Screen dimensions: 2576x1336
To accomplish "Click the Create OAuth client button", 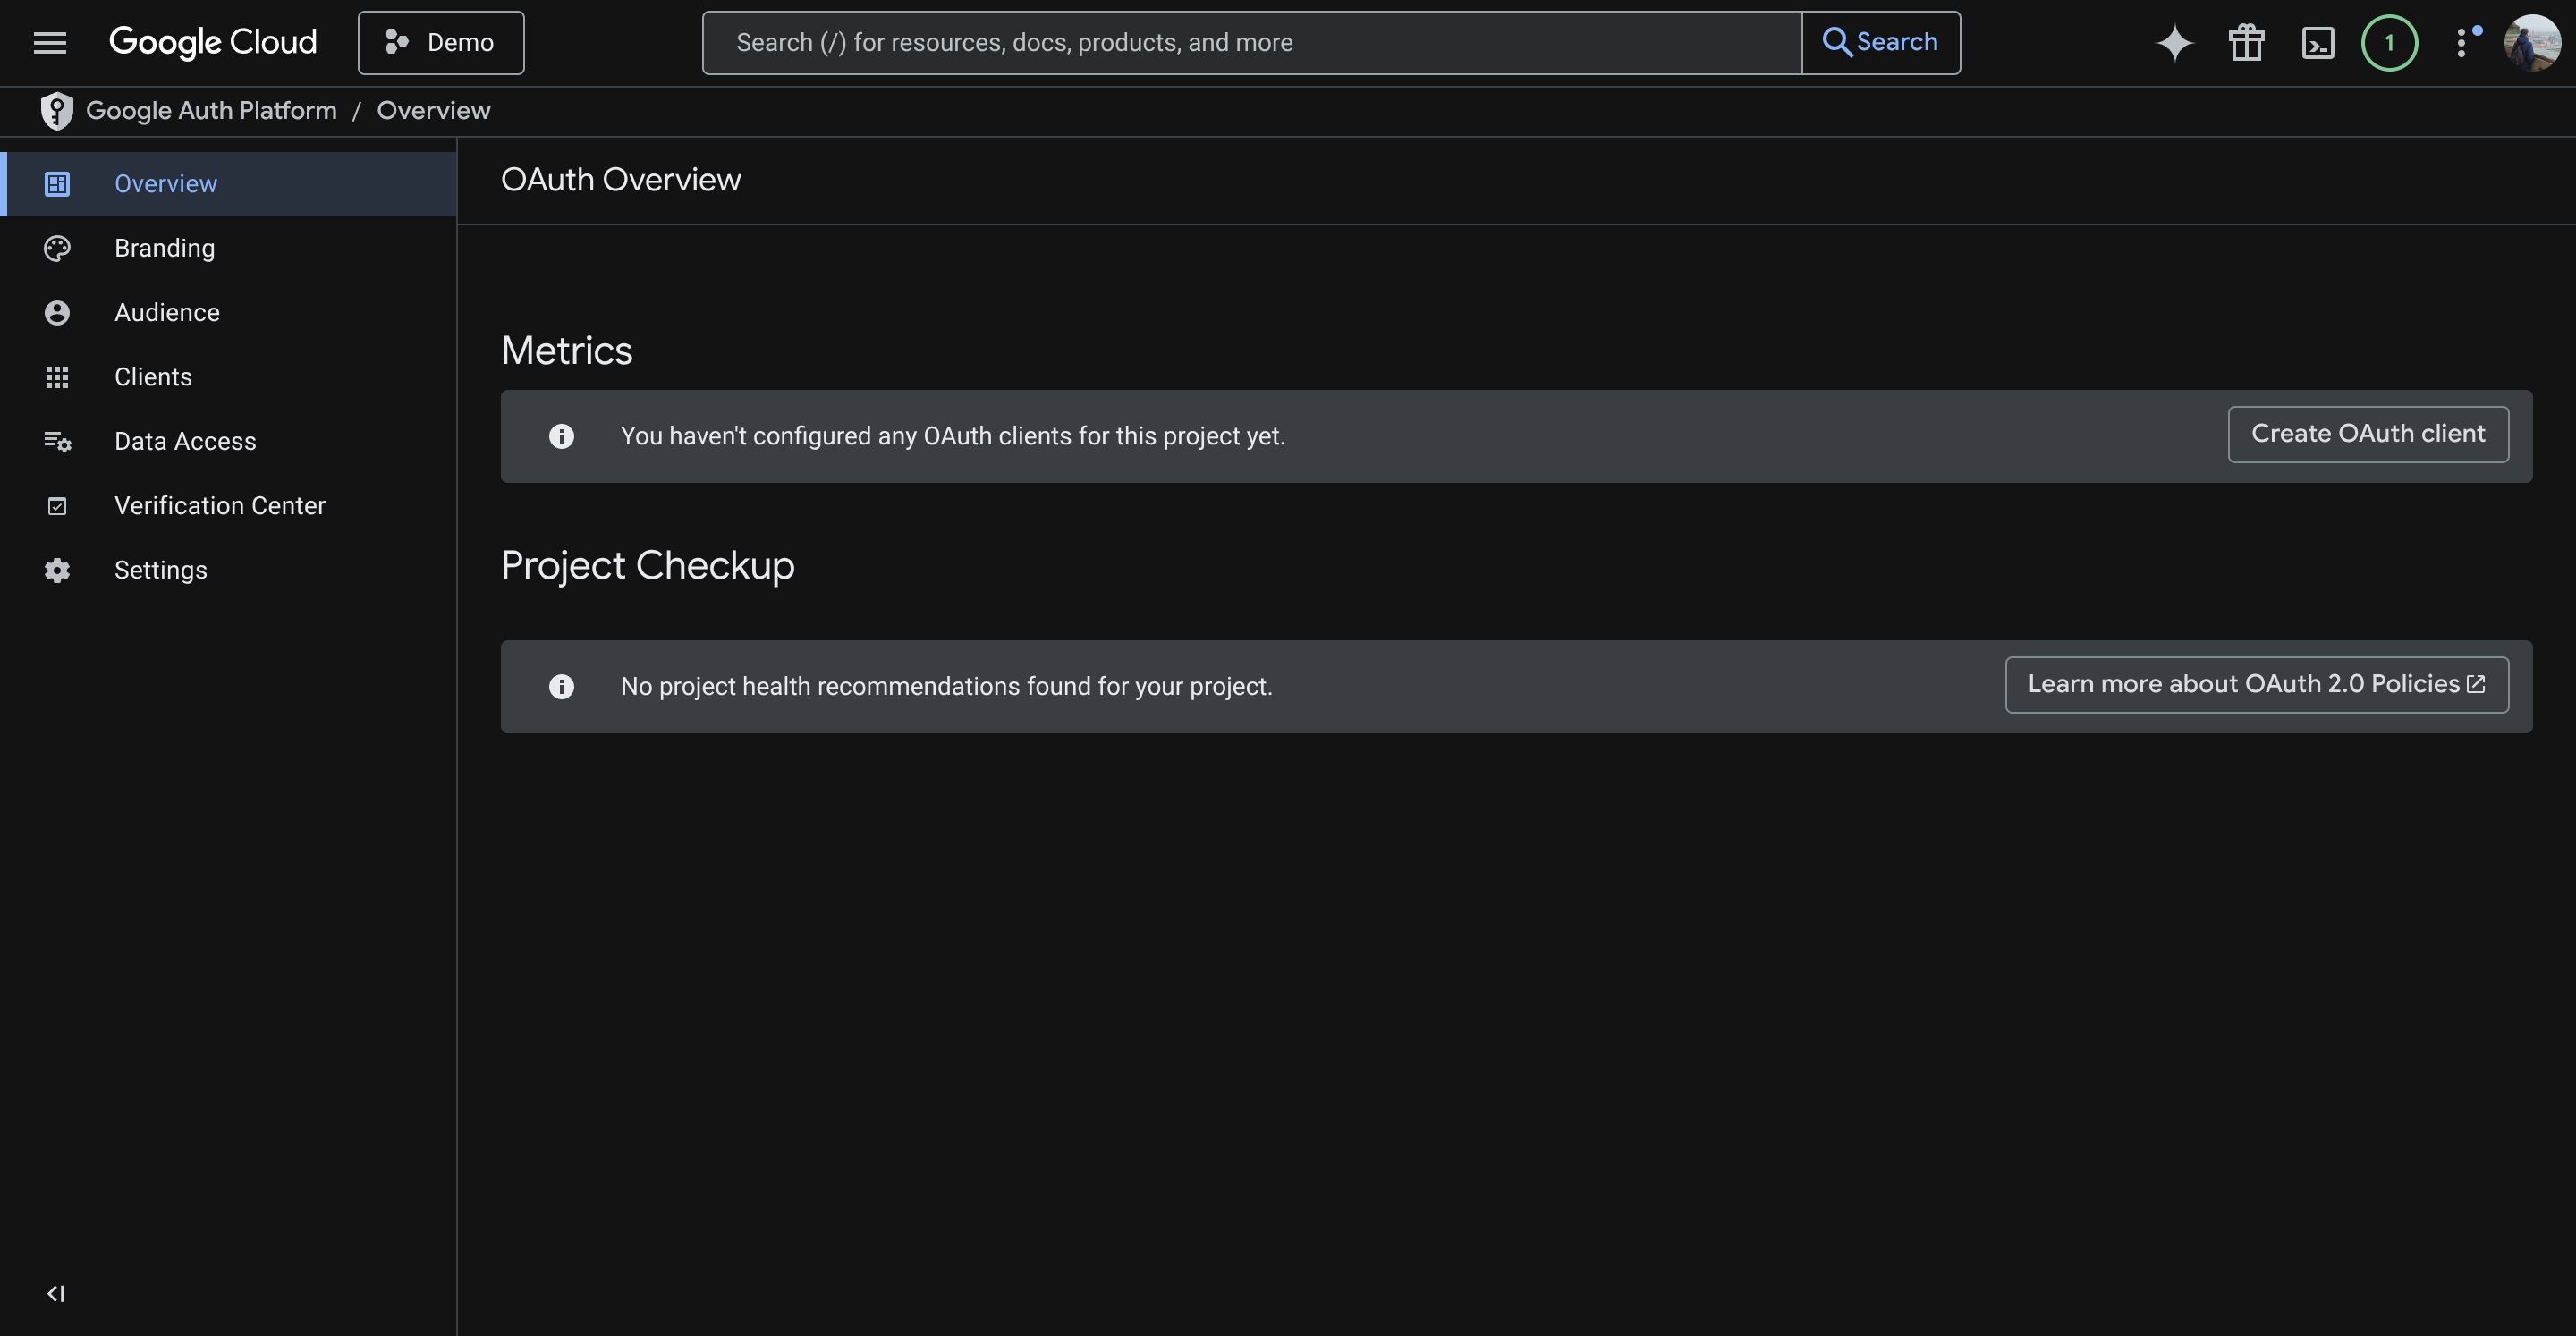I will pyautogui.click(x=2367, y=434).
